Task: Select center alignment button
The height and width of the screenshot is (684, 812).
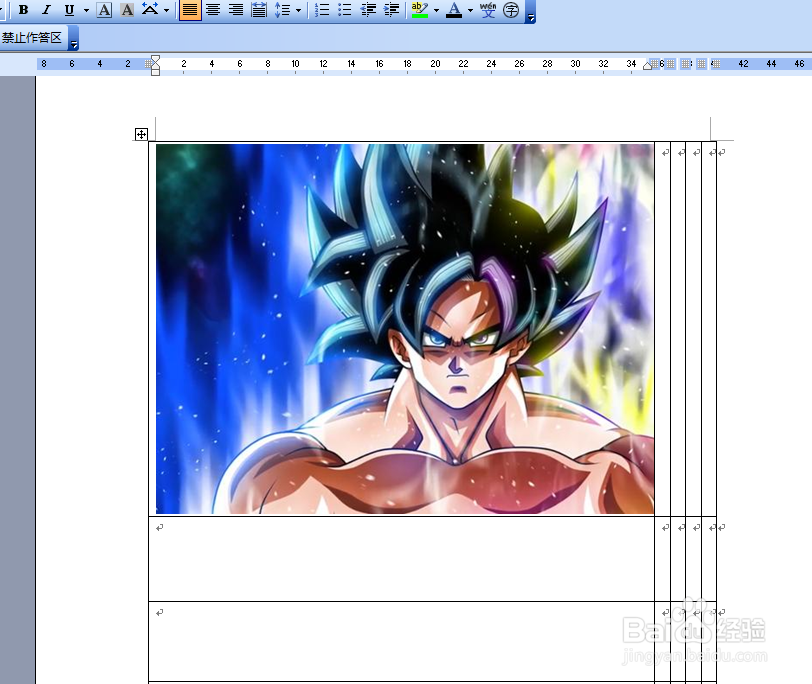Action: click(x=213, y=9)
